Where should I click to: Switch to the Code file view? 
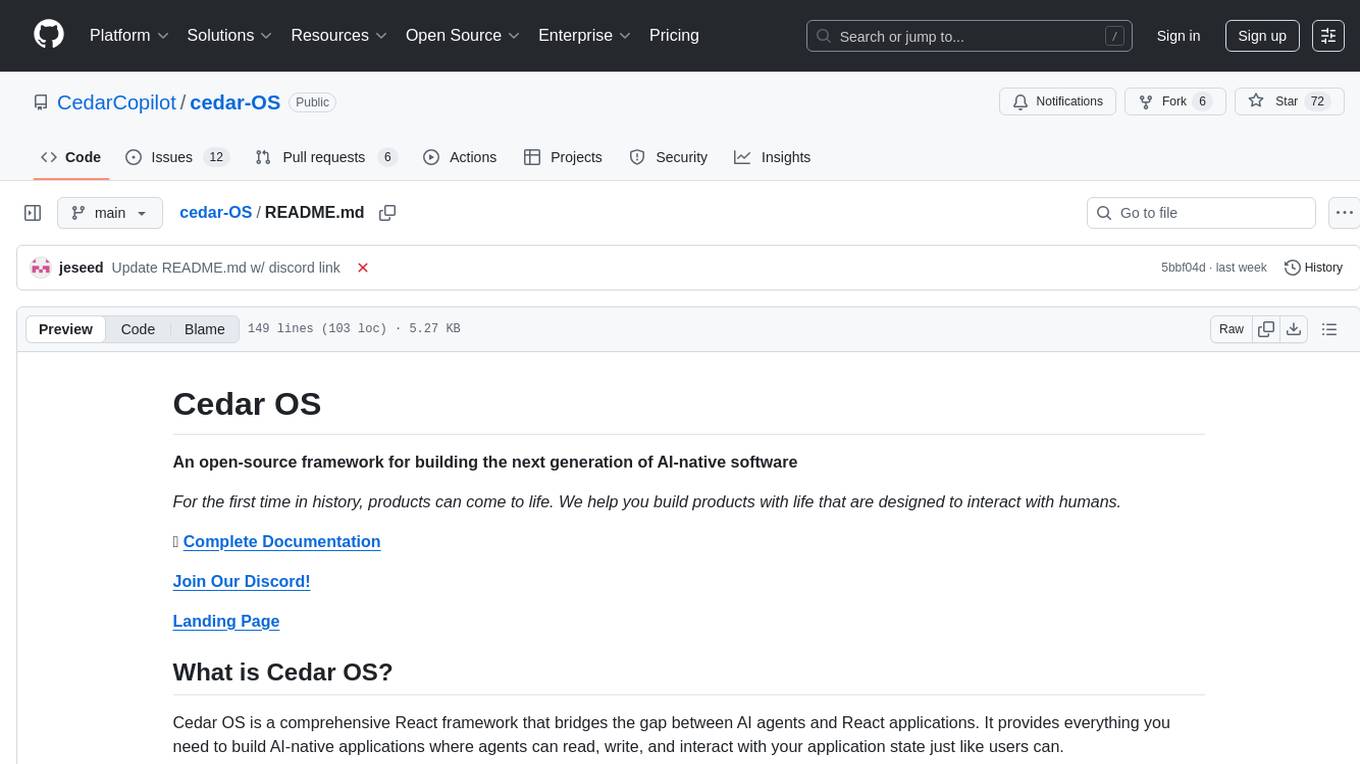(138, 329)
